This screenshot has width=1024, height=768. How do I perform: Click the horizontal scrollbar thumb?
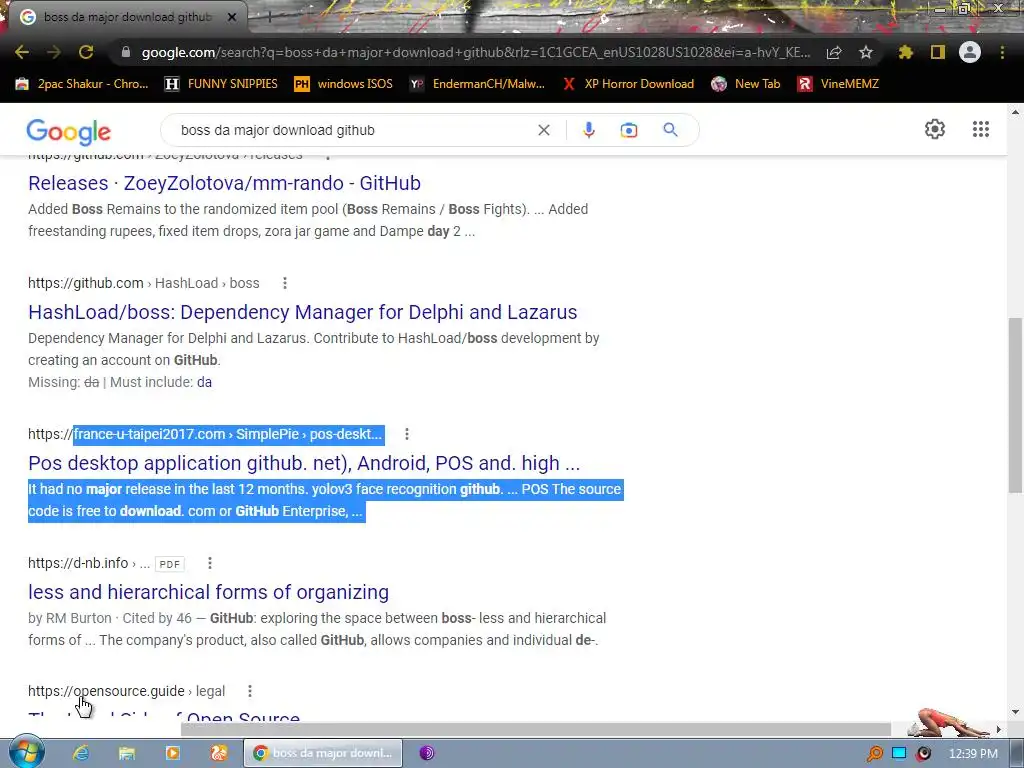(536, 729)
